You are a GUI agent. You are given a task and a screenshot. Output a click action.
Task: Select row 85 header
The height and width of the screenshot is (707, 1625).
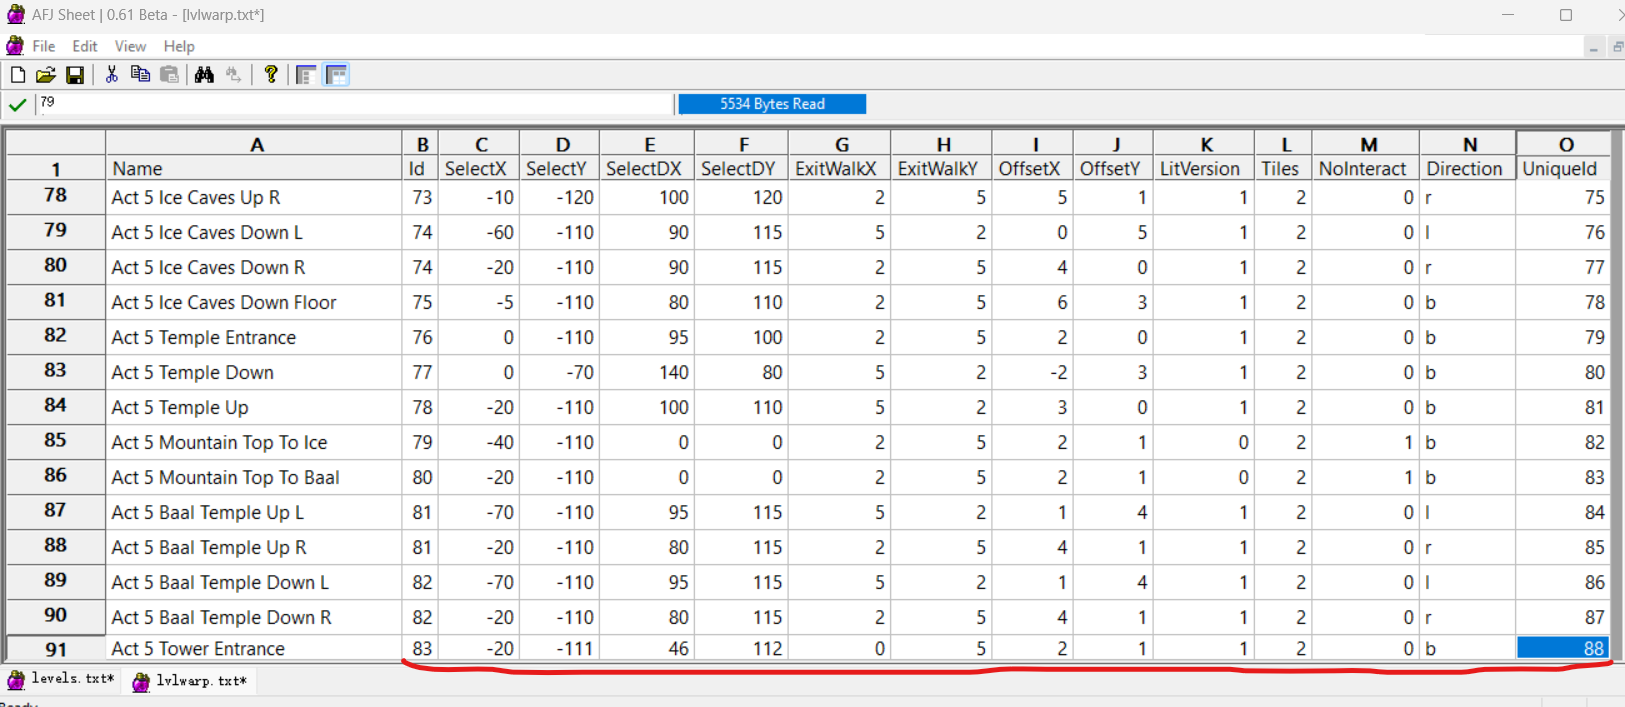56,441
